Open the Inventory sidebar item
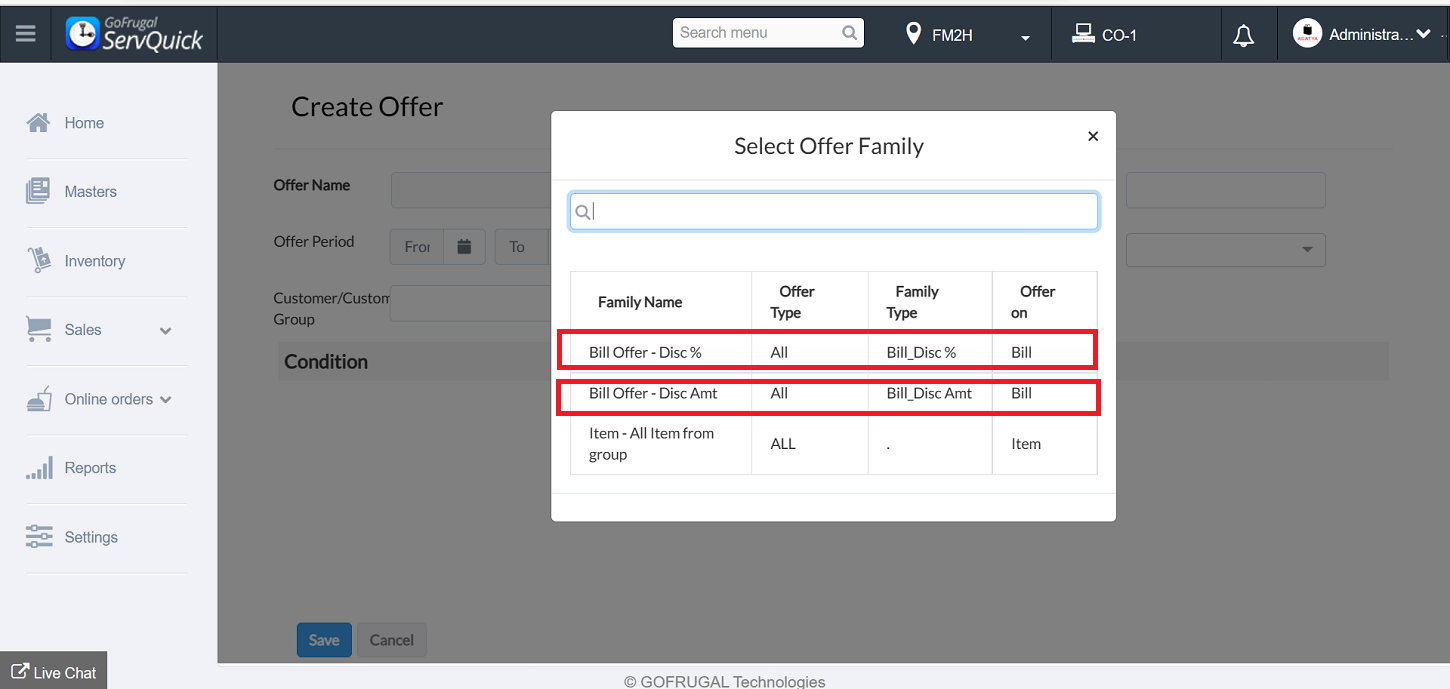The width and height of the screenshot is (1450, 689). [x=94, y=261]
